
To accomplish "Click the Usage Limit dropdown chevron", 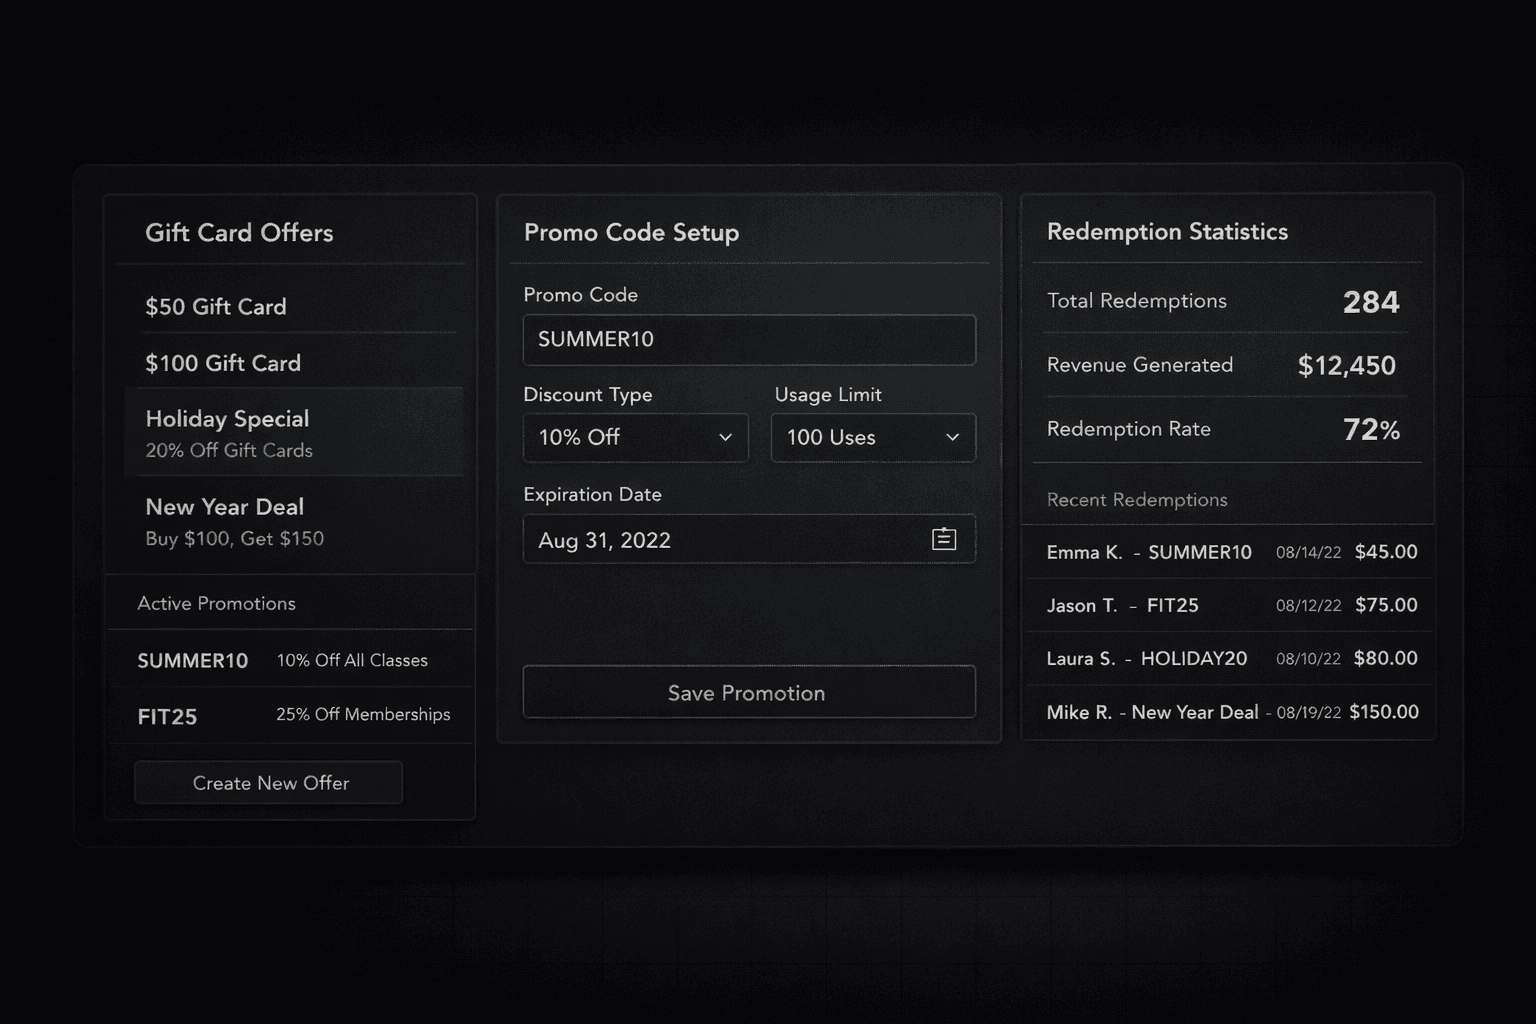I will [952, 437].
